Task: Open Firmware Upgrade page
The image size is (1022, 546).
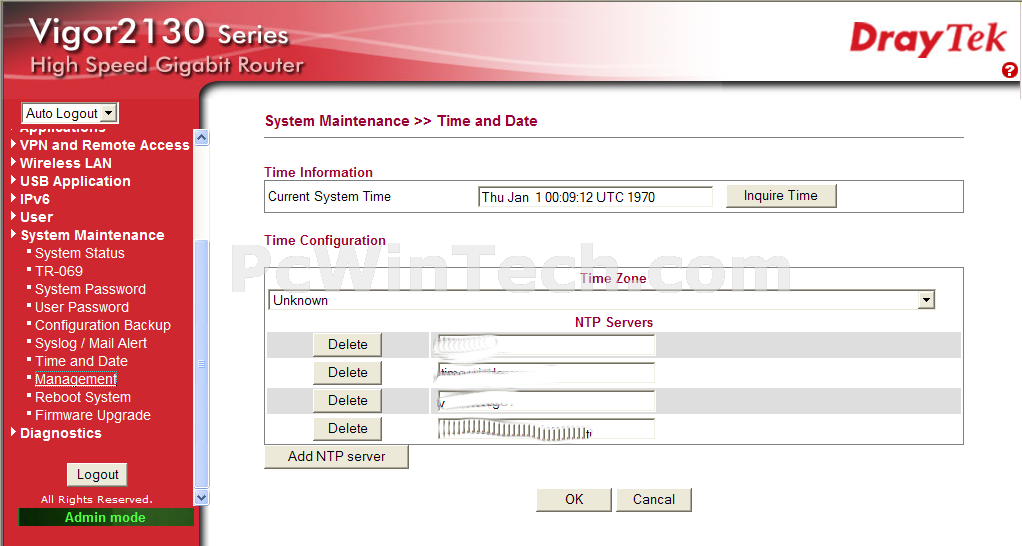Action: coord(93,416)
